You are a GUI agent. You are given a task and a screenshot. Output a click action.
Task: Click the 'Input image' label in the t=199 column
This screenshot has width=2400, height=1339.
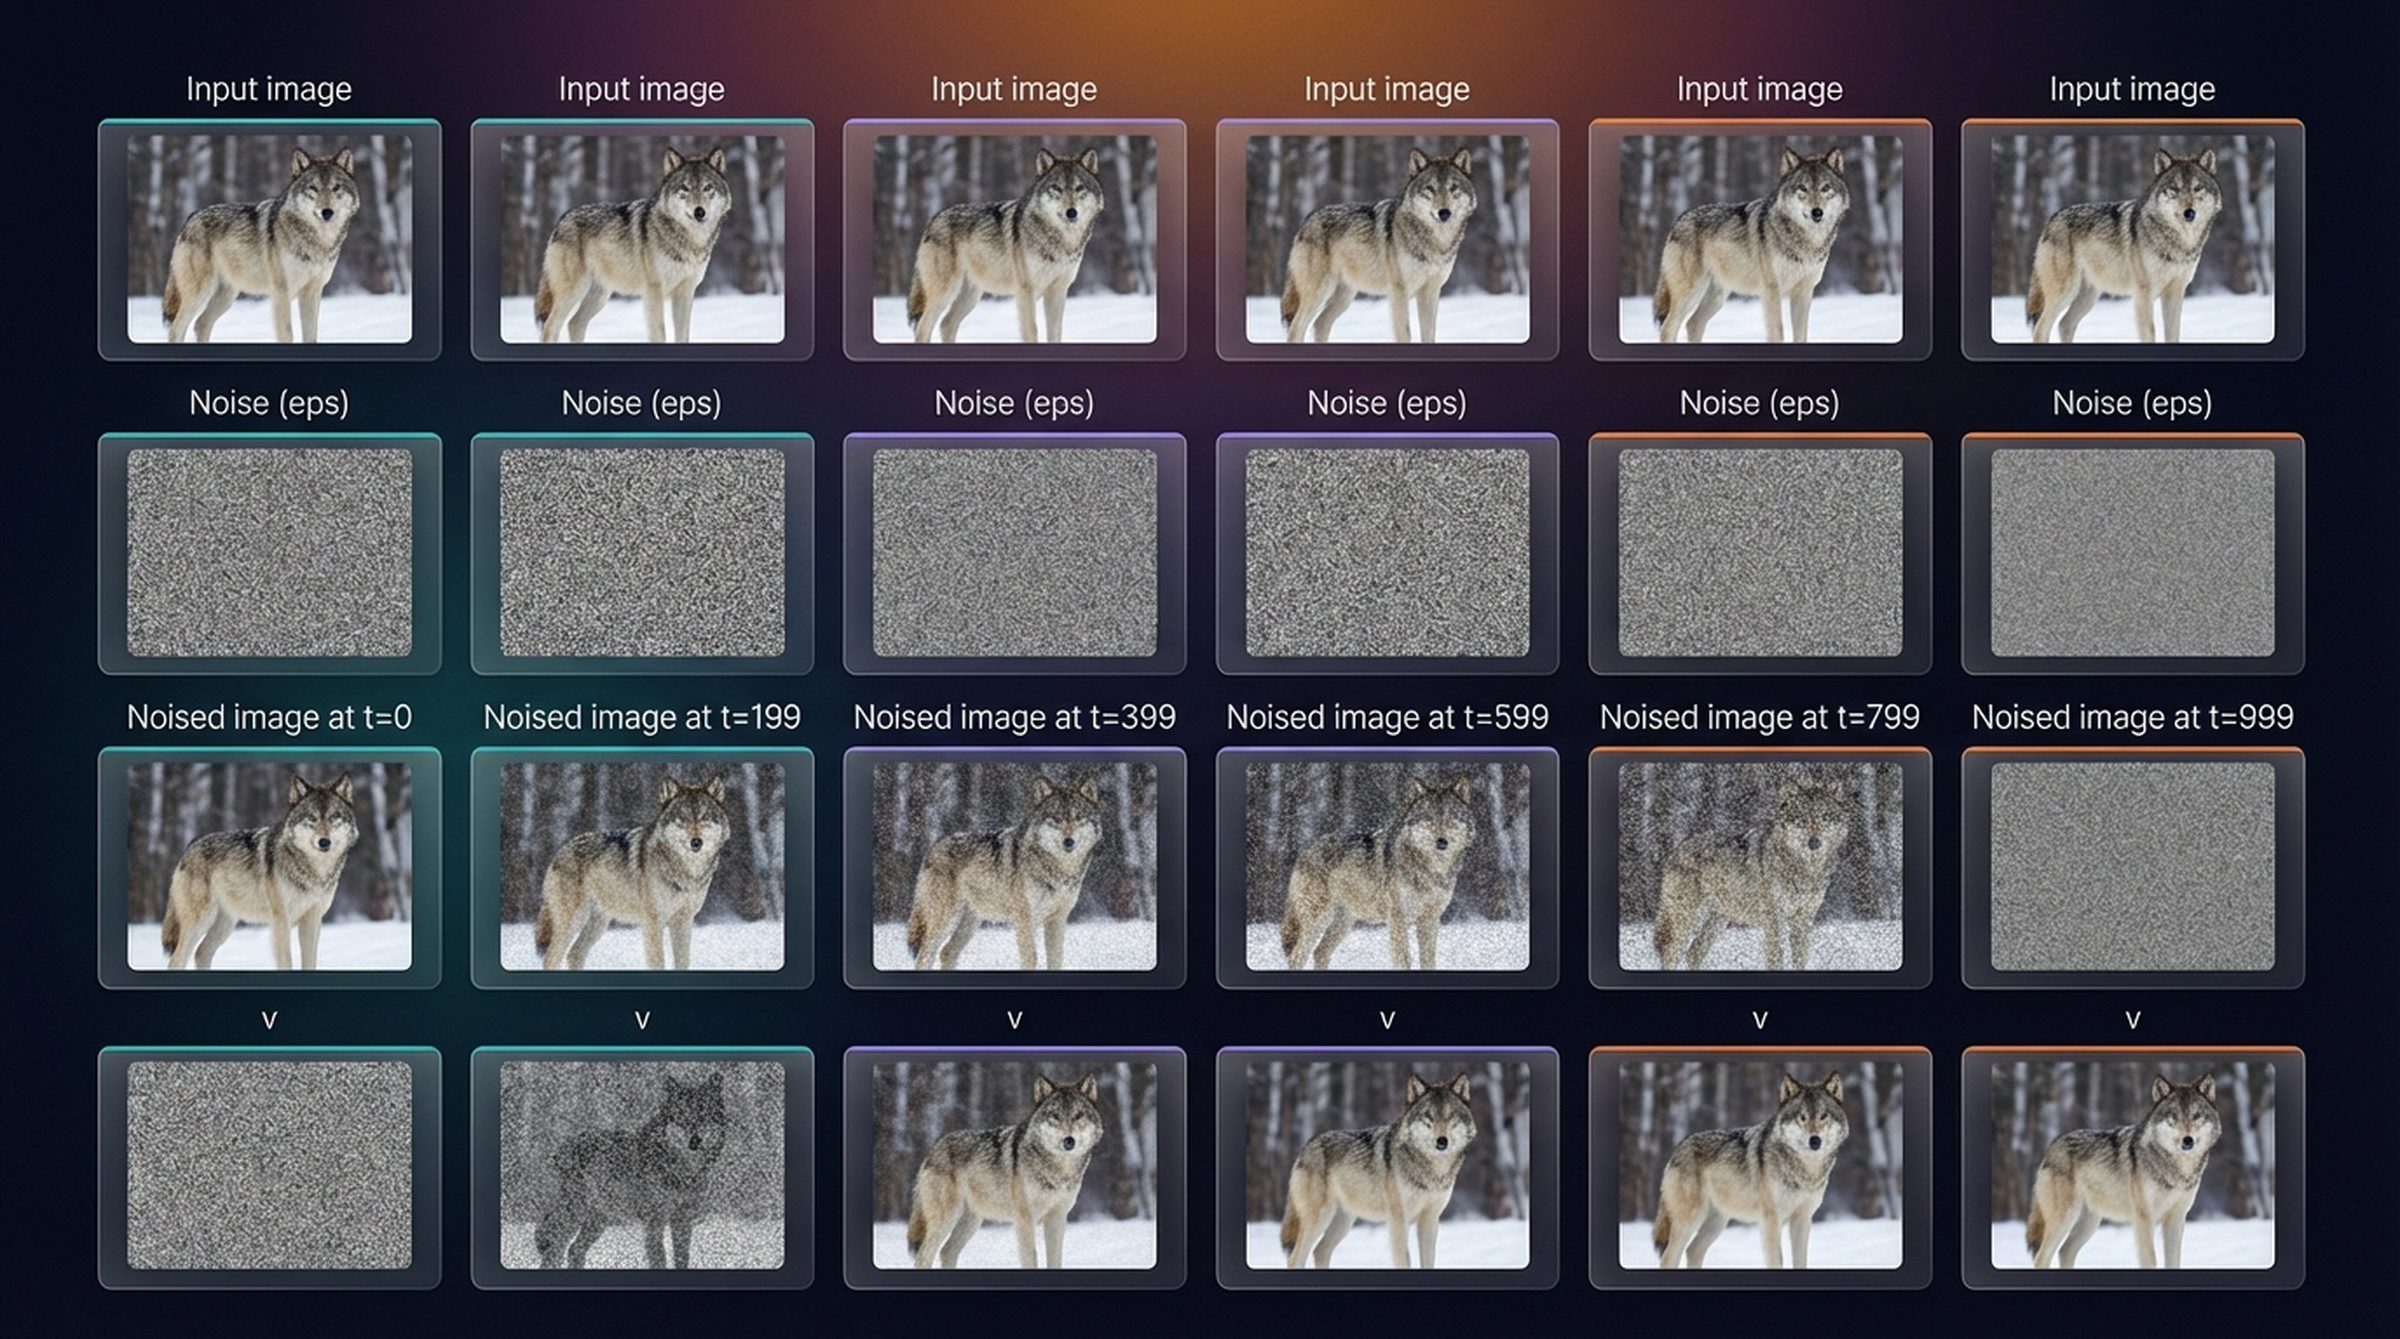click(x=642, y=90)
